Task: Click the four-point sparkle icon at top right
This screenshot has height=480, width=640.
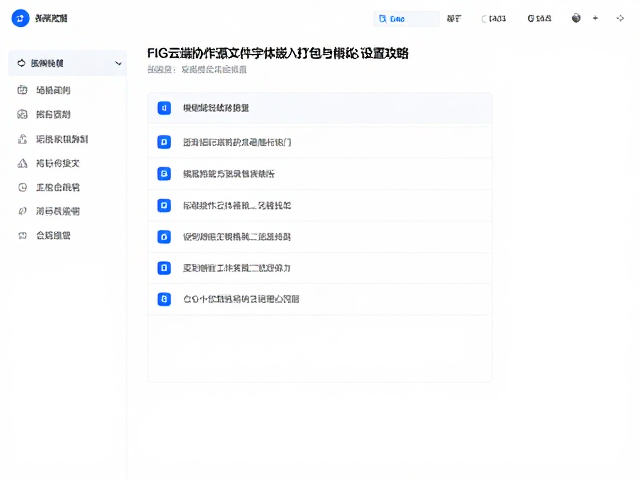Action: coord(620,18)
